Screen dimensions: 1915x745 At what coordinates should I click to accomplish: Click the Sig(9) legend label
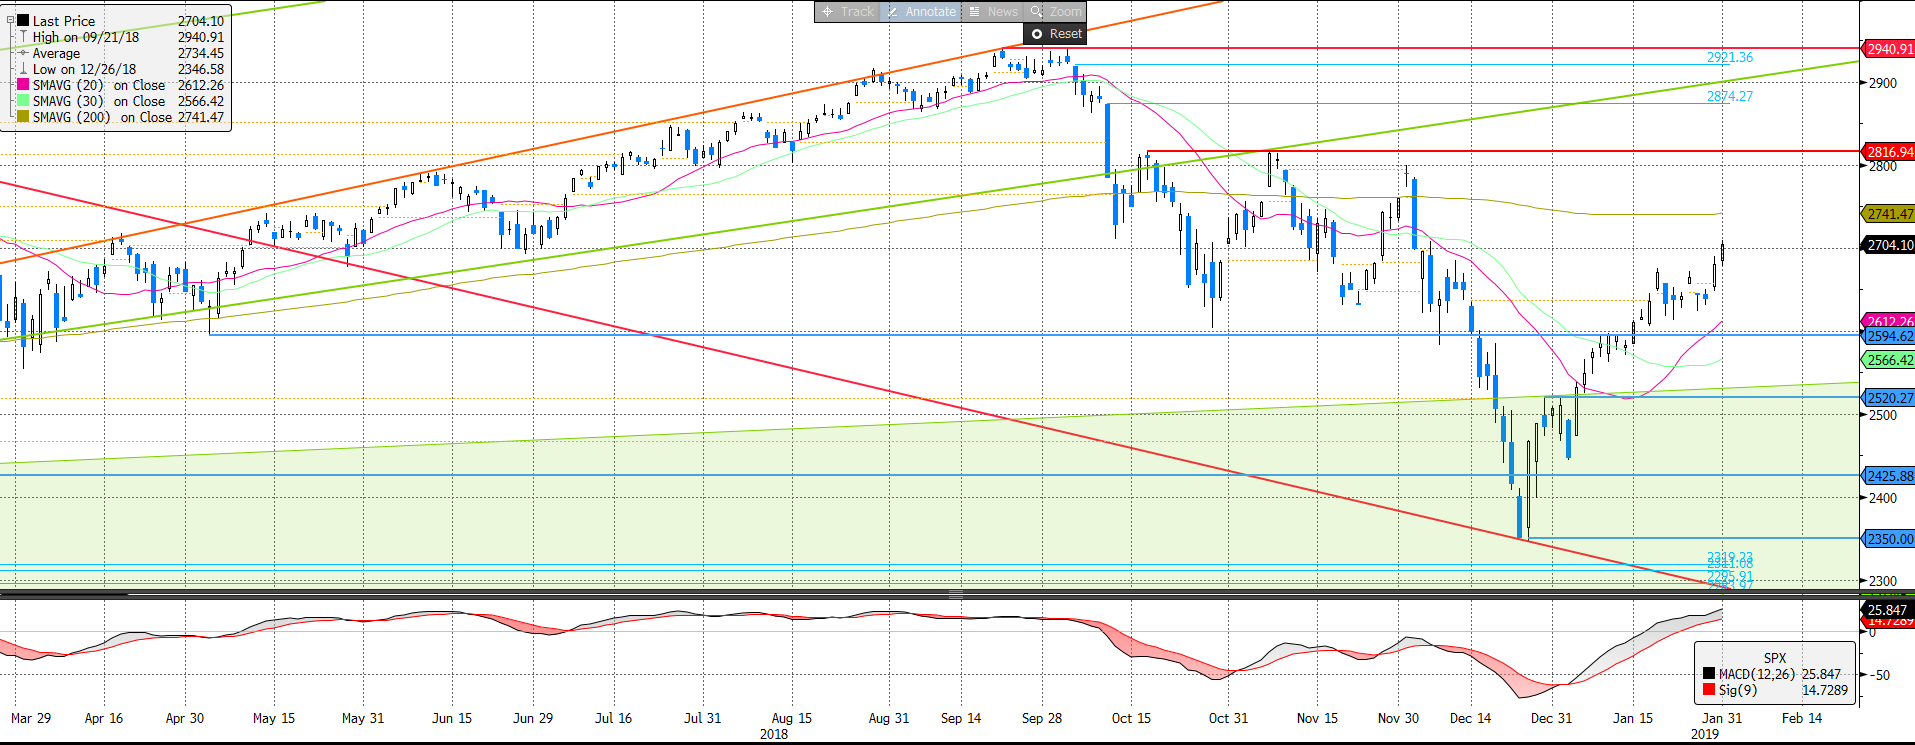pos(1738,690)
